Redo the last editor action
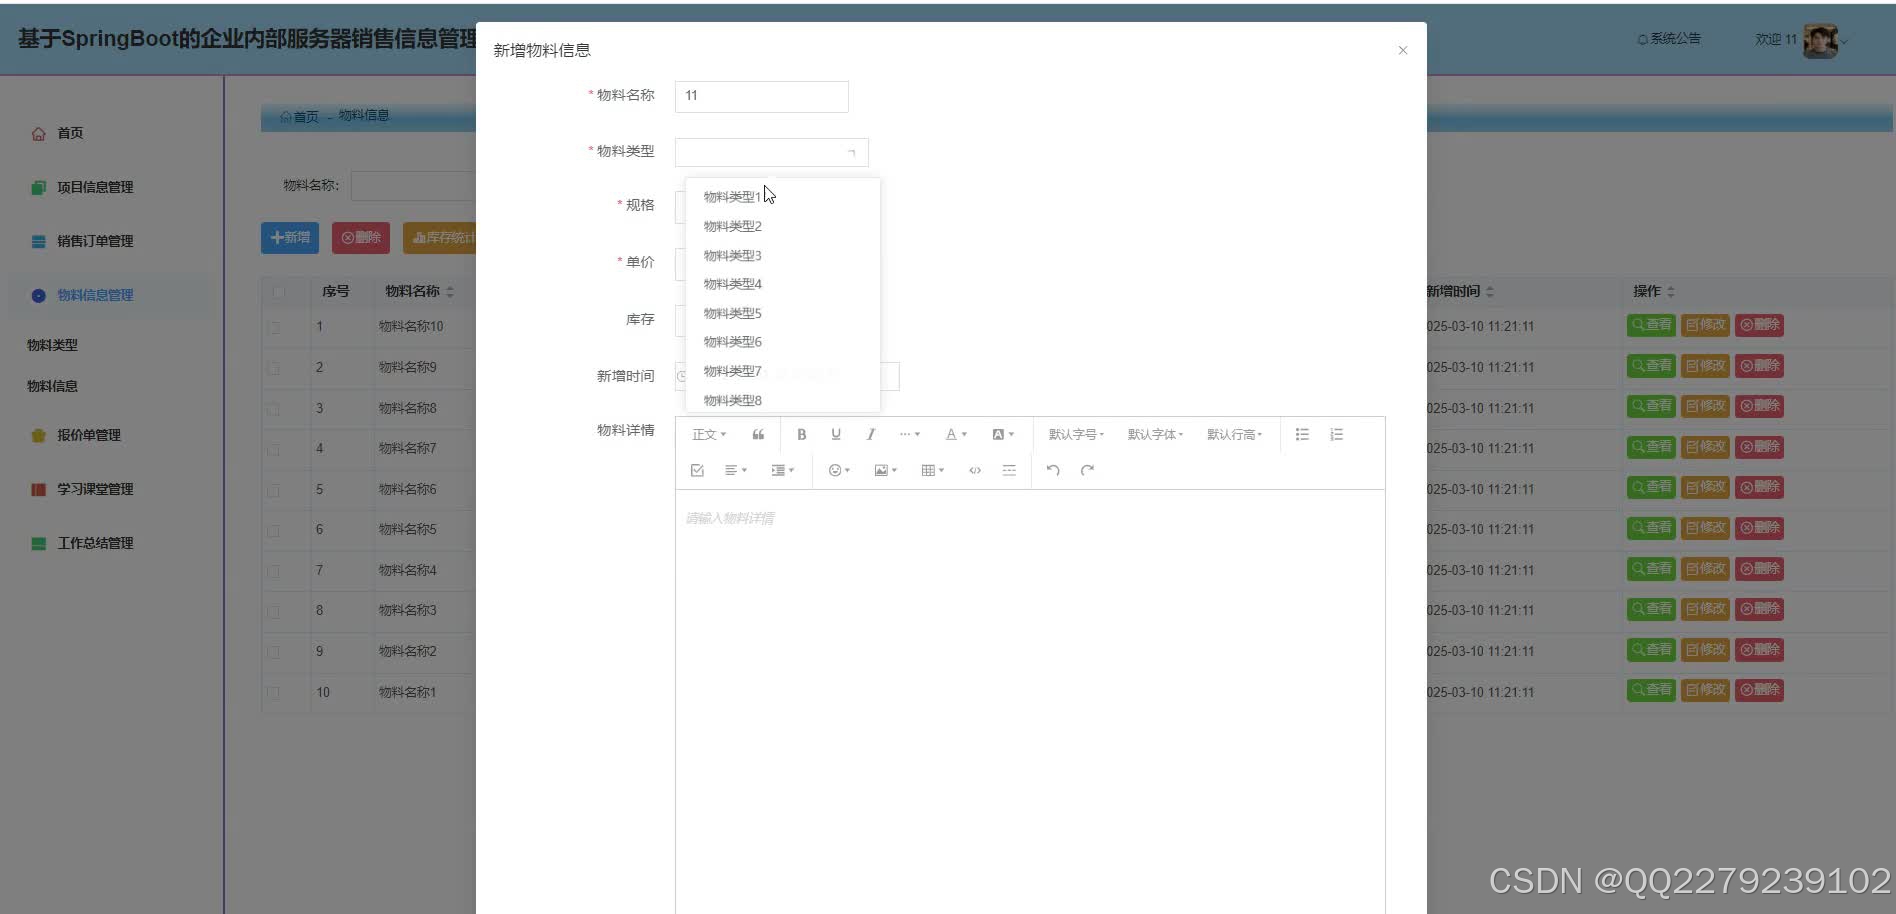 (1087, 470)
